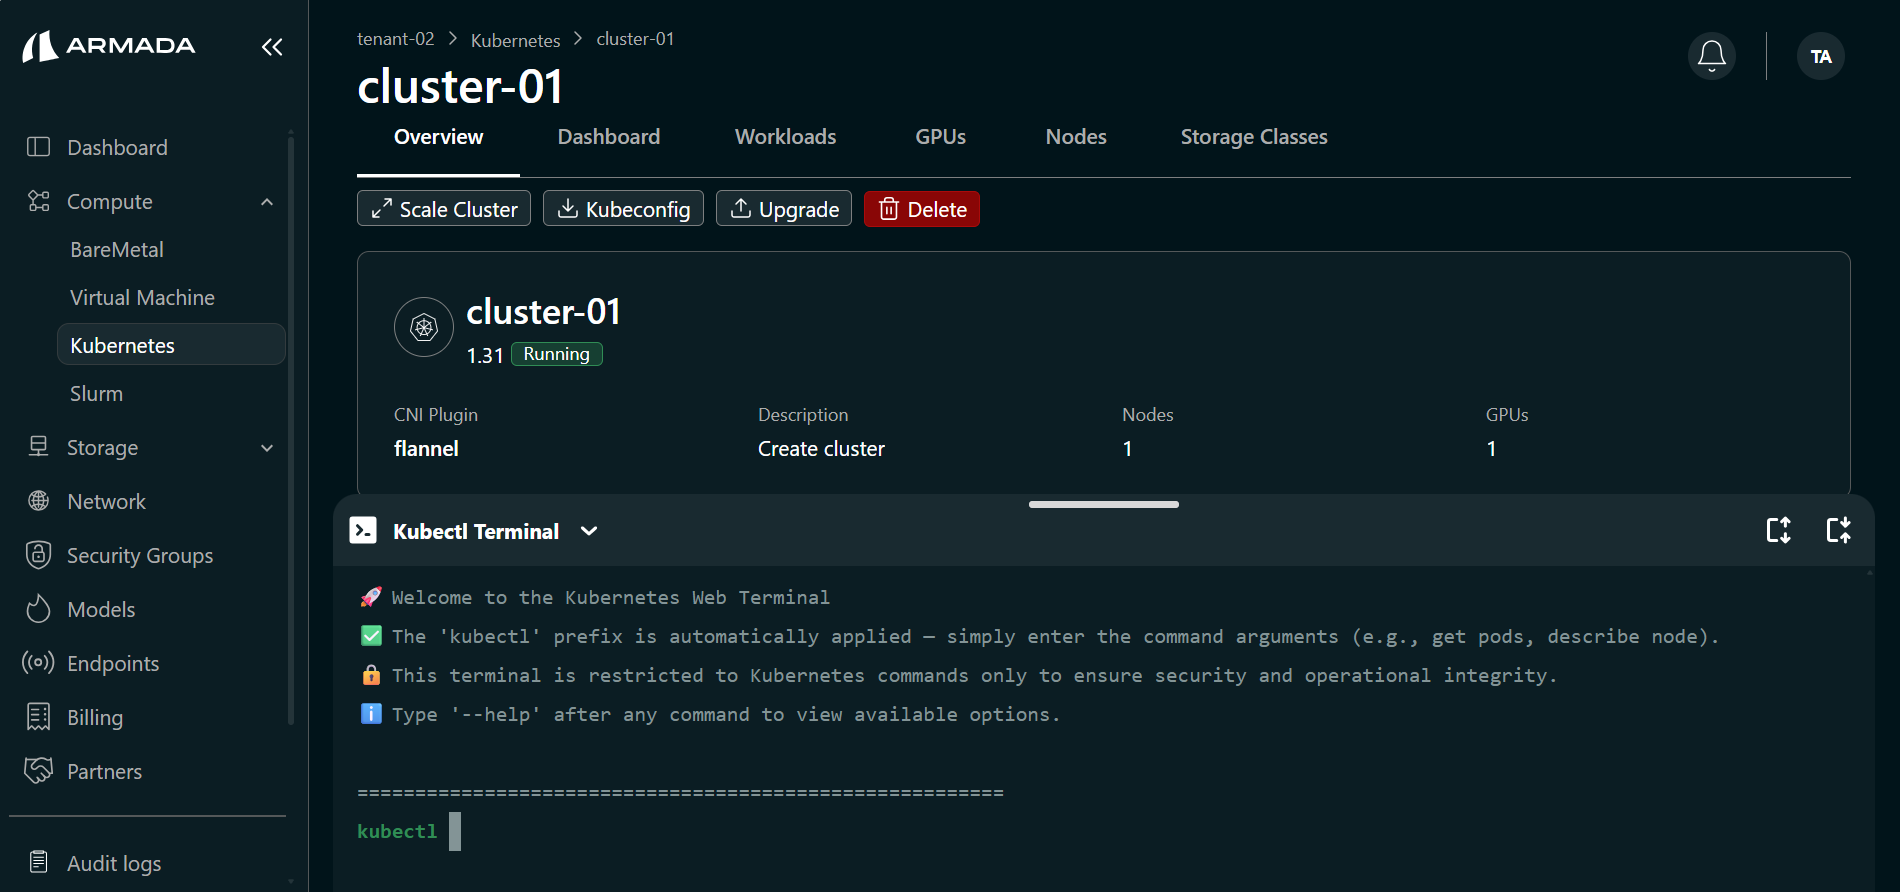1900x892 pixels.
Task: Click the Compute sidebar icon
Action: (x=38, y=201)
